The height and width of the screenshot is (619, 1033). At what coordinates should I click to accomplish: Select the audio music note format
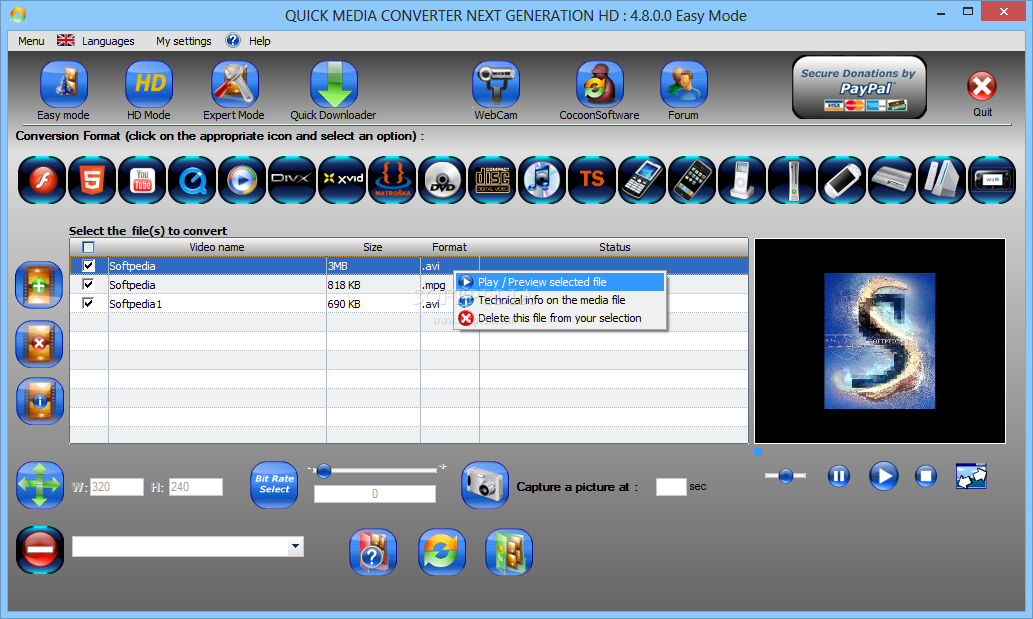coord(543,180)
